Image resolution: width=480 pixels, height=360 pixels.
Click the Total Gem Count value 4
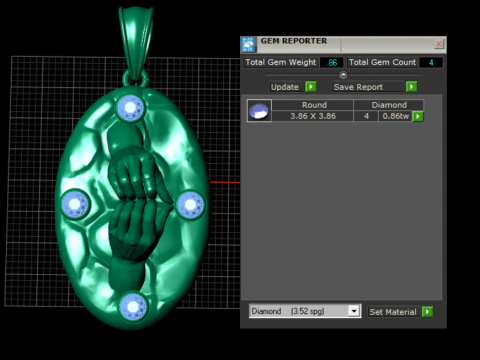(431, 62)
